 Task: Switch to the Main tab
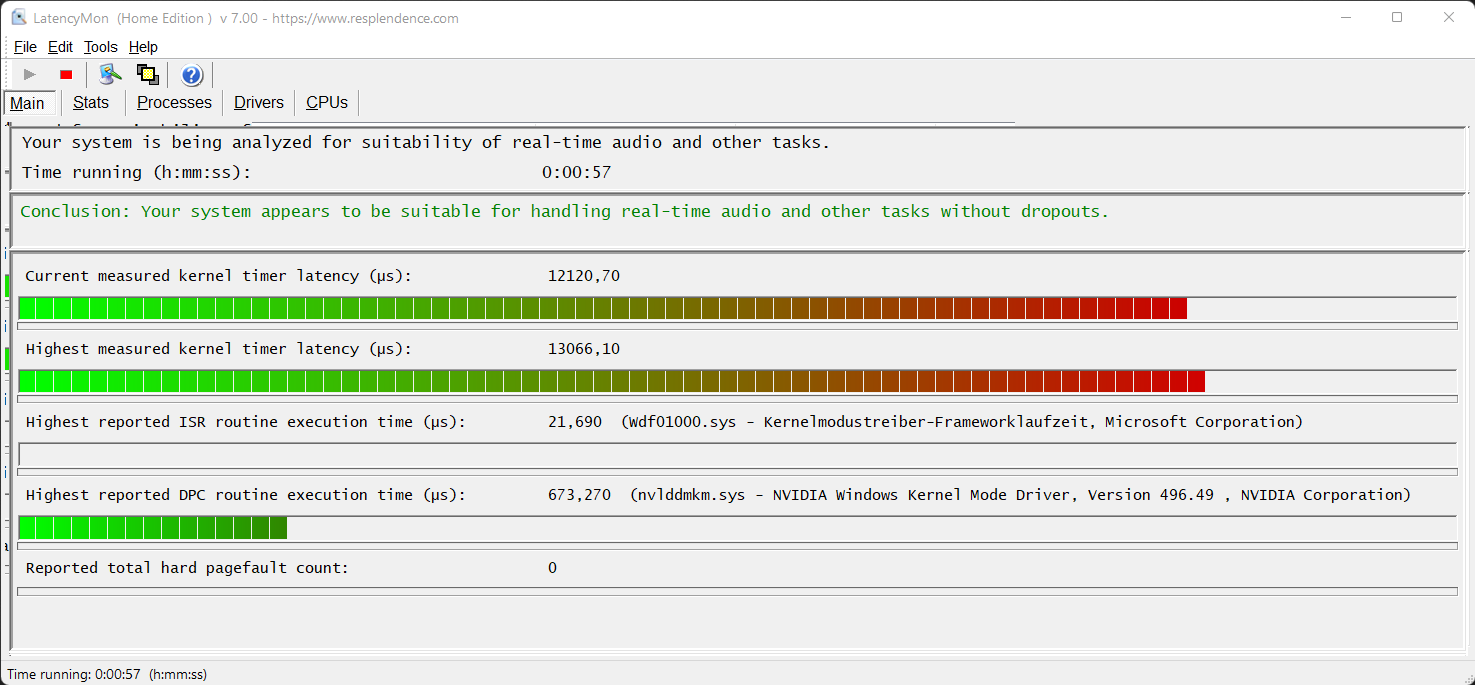[x=28, y=103]
